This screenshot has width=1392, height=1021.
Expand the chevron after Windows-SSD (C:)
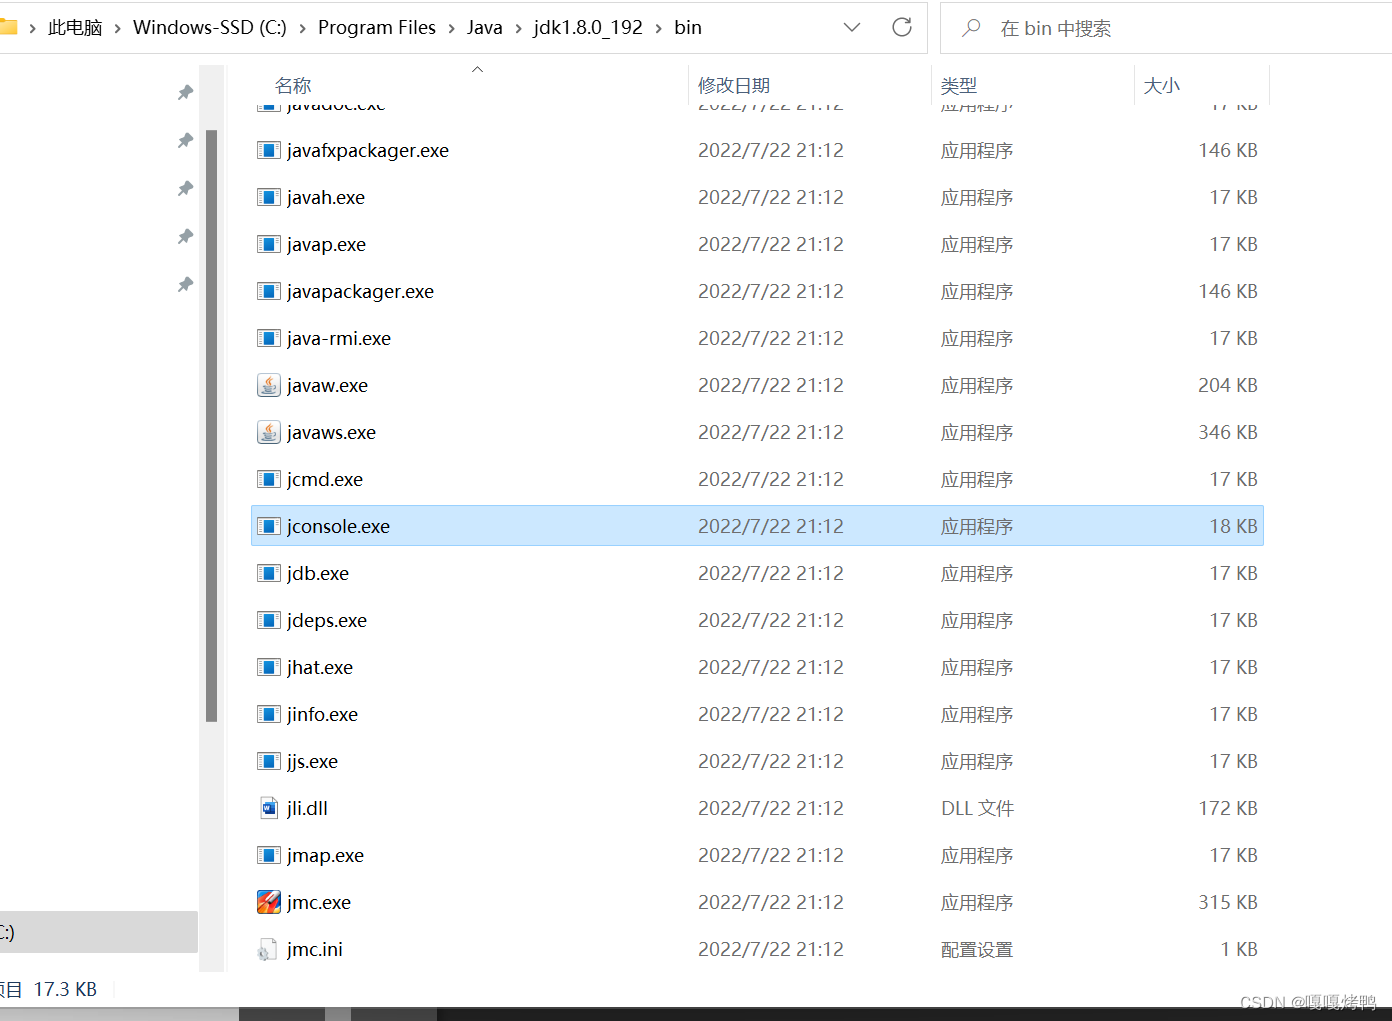coord(302,28)
